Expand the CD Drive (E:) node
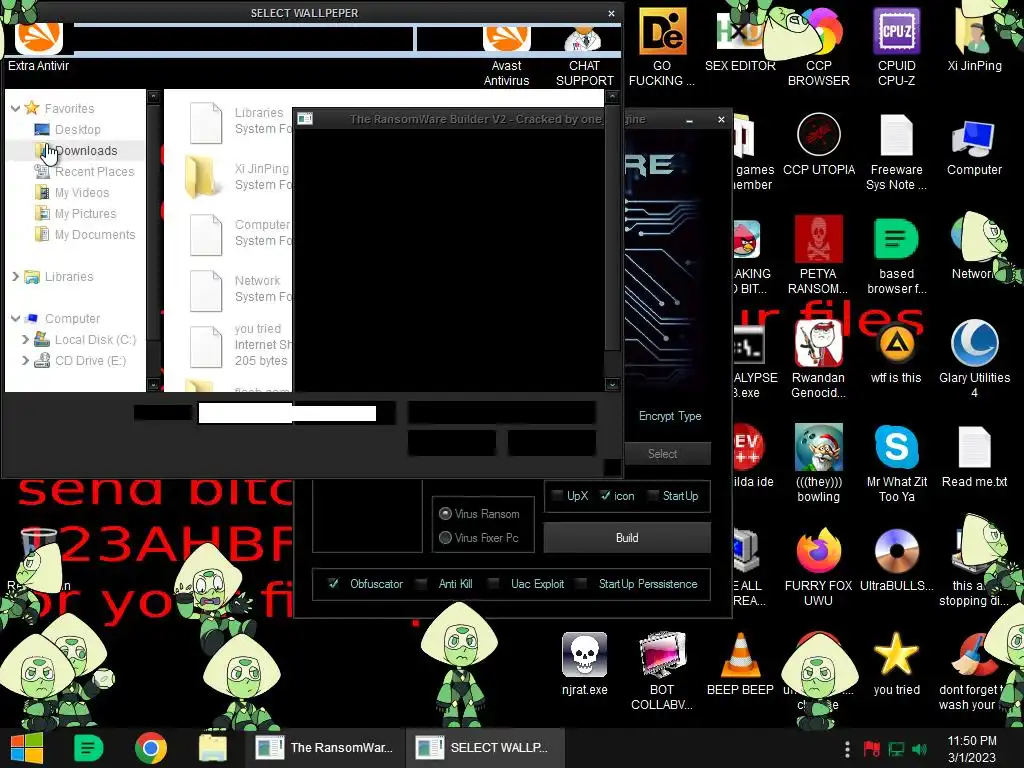Viewport: 1024px width, 768px height. (25, 360)
